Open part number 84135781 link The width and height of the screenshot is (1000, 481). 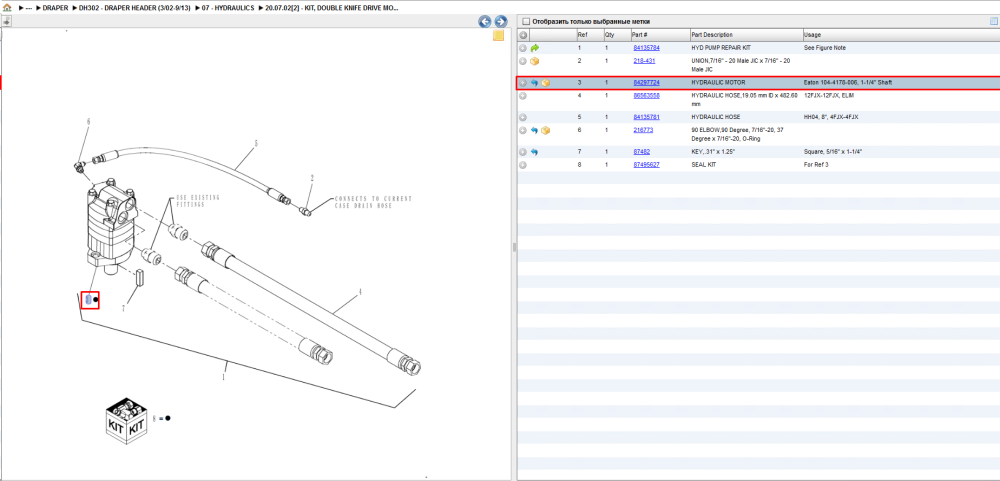coord(646,117)
